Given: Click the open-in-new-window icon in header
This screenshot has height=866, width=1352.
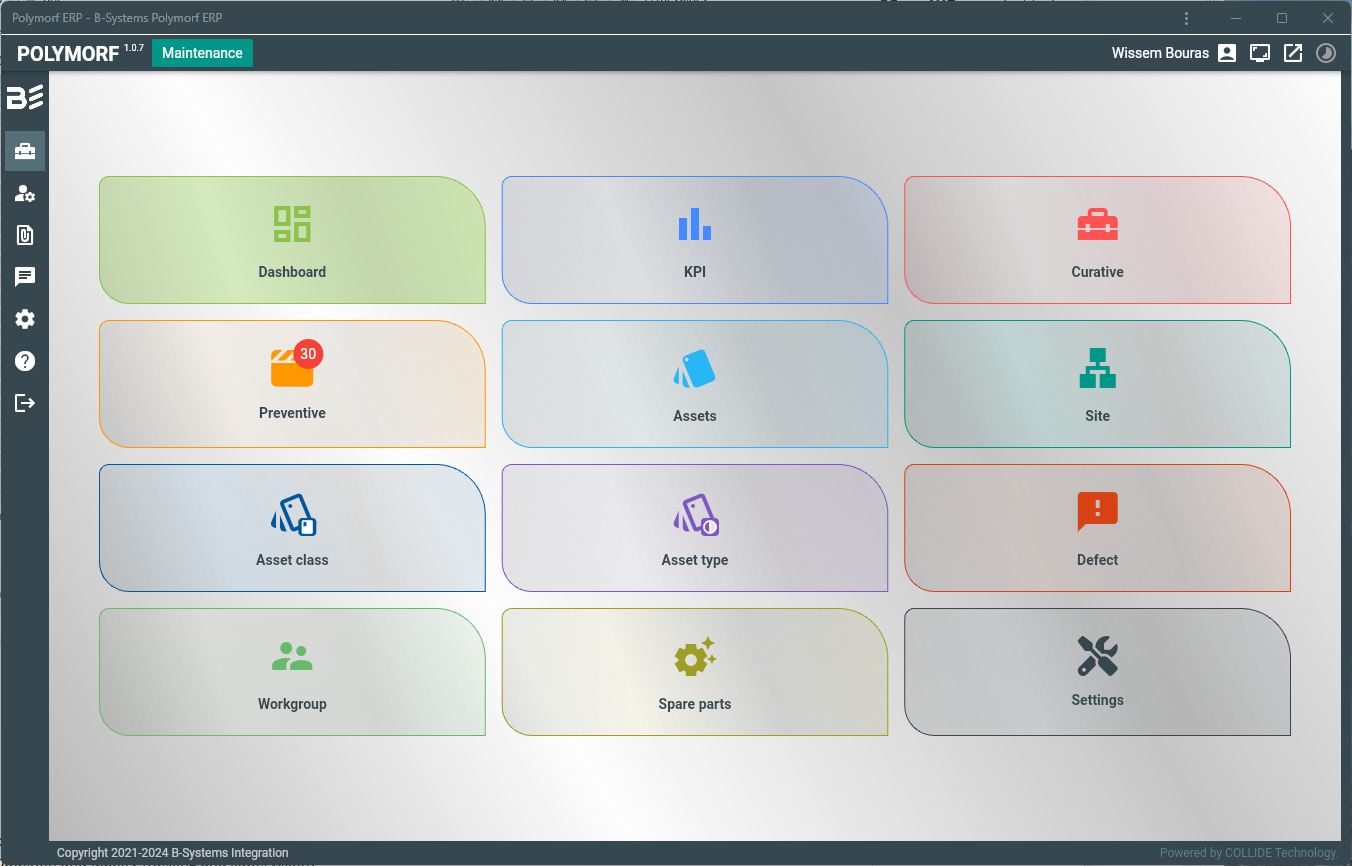Looking at the screenshot, I should click(1293, 53).
